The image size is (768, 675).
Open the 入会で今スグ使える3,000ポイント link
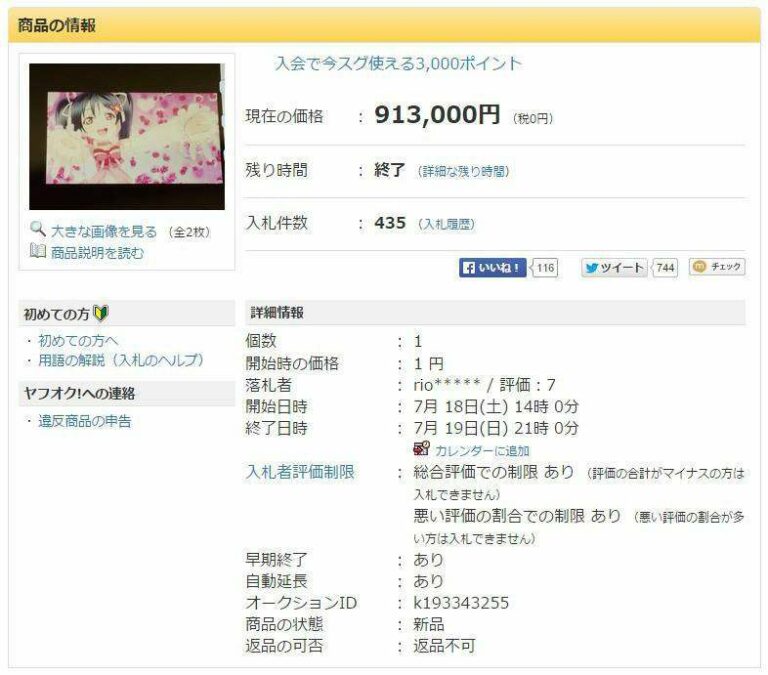(x=398, y=63)
